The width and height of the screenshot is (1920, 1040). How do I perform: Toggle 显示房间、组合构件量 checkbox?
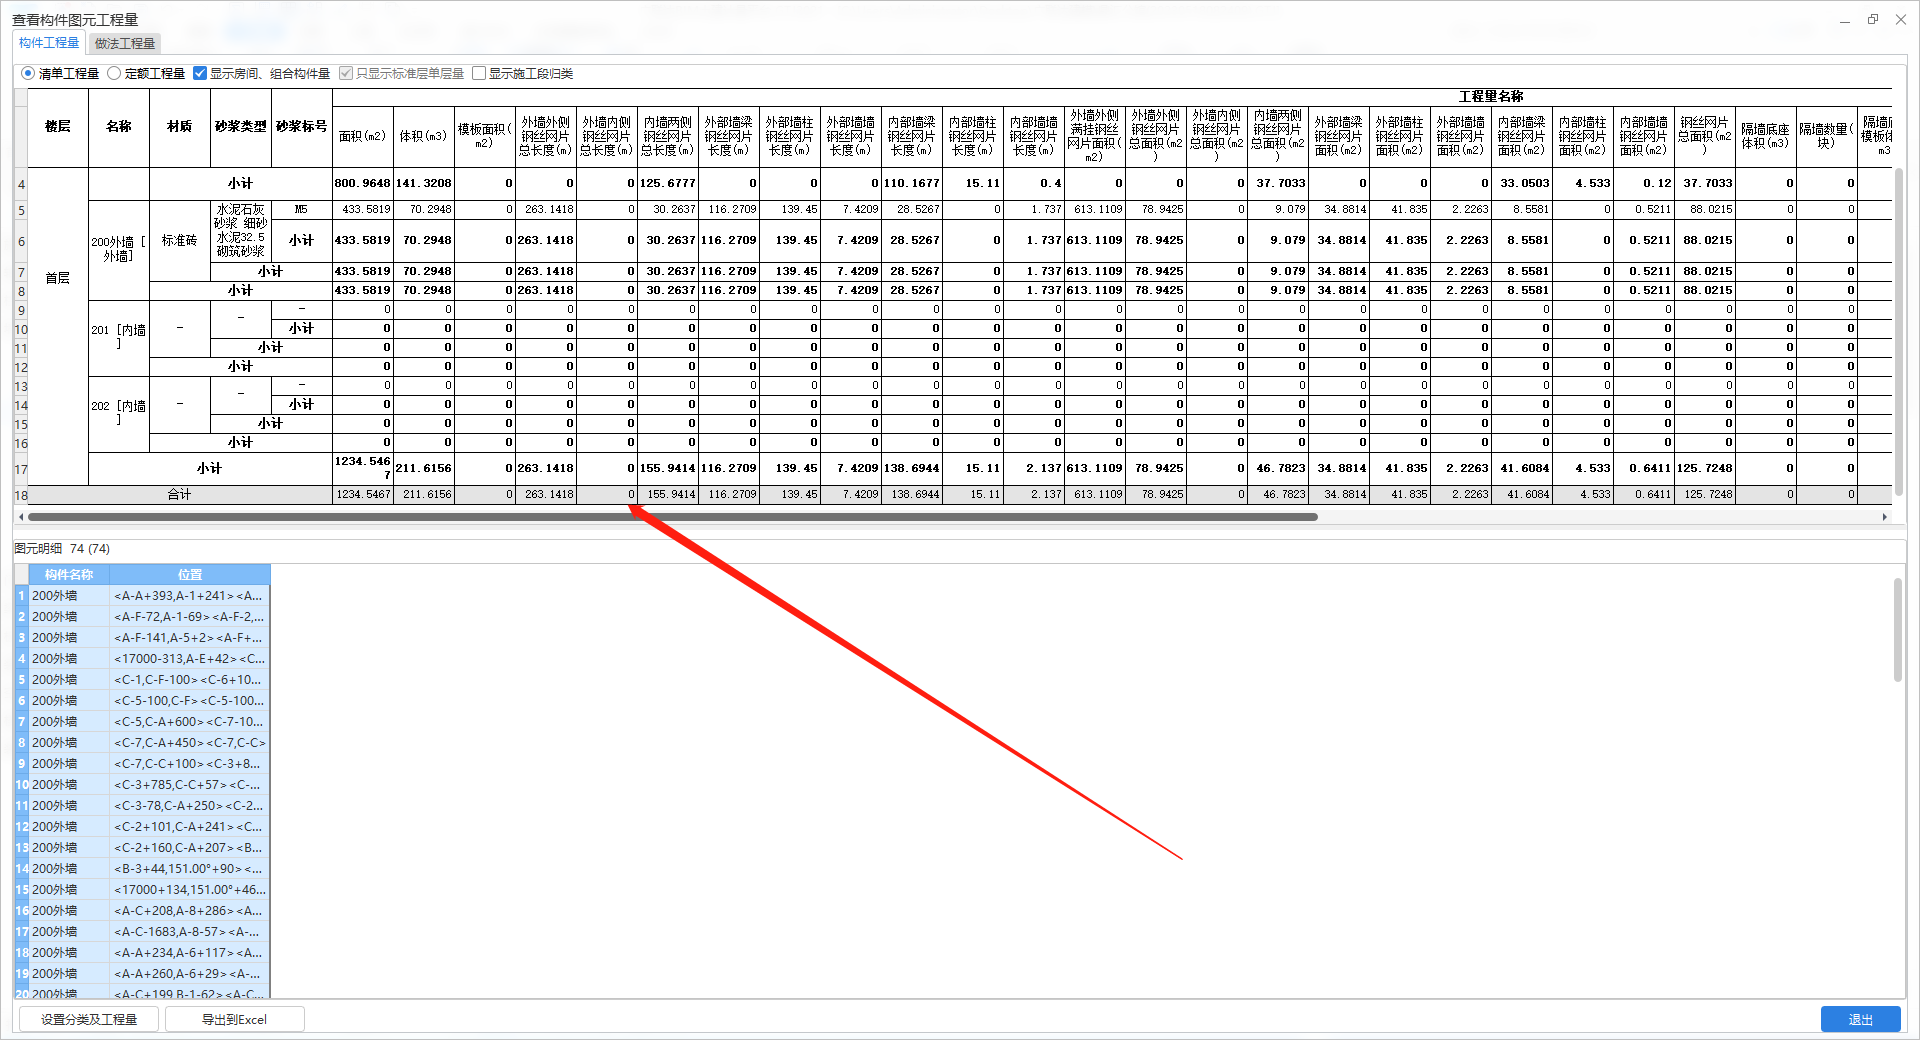(x=261, y=73)
